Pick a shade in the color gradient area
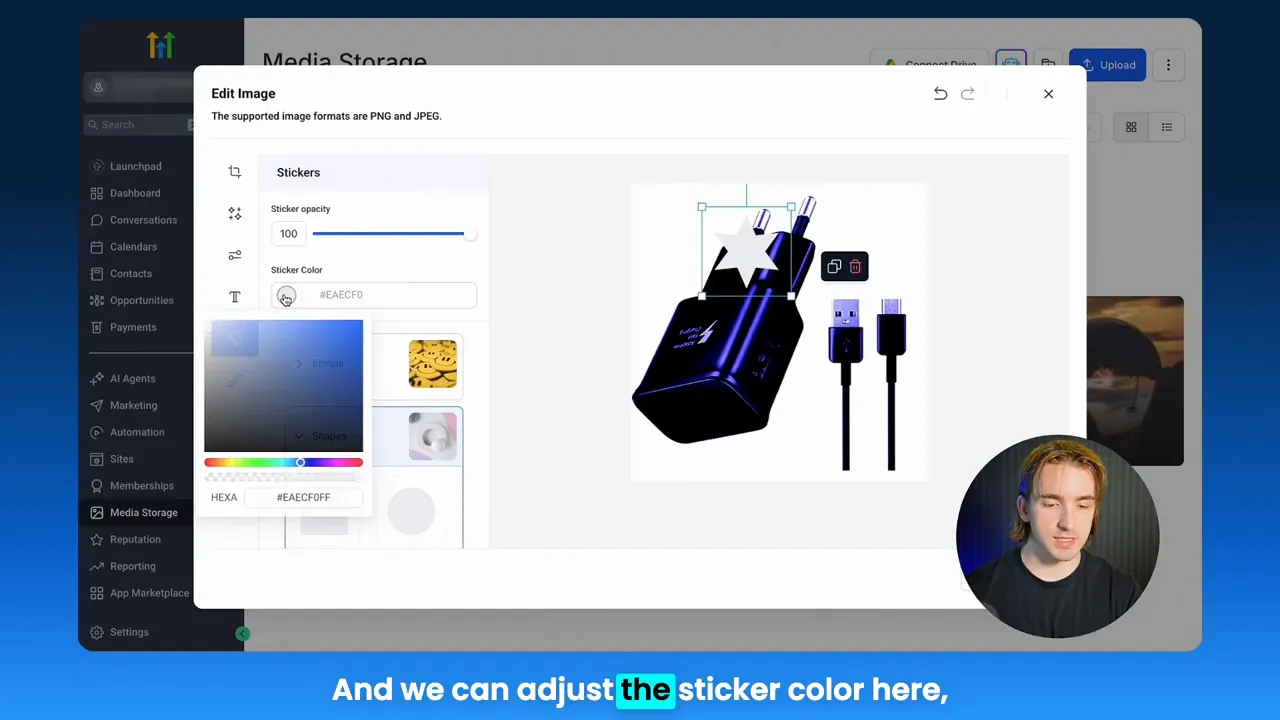The width and height of the screenshot is (1280, 720). pos(283,386)
